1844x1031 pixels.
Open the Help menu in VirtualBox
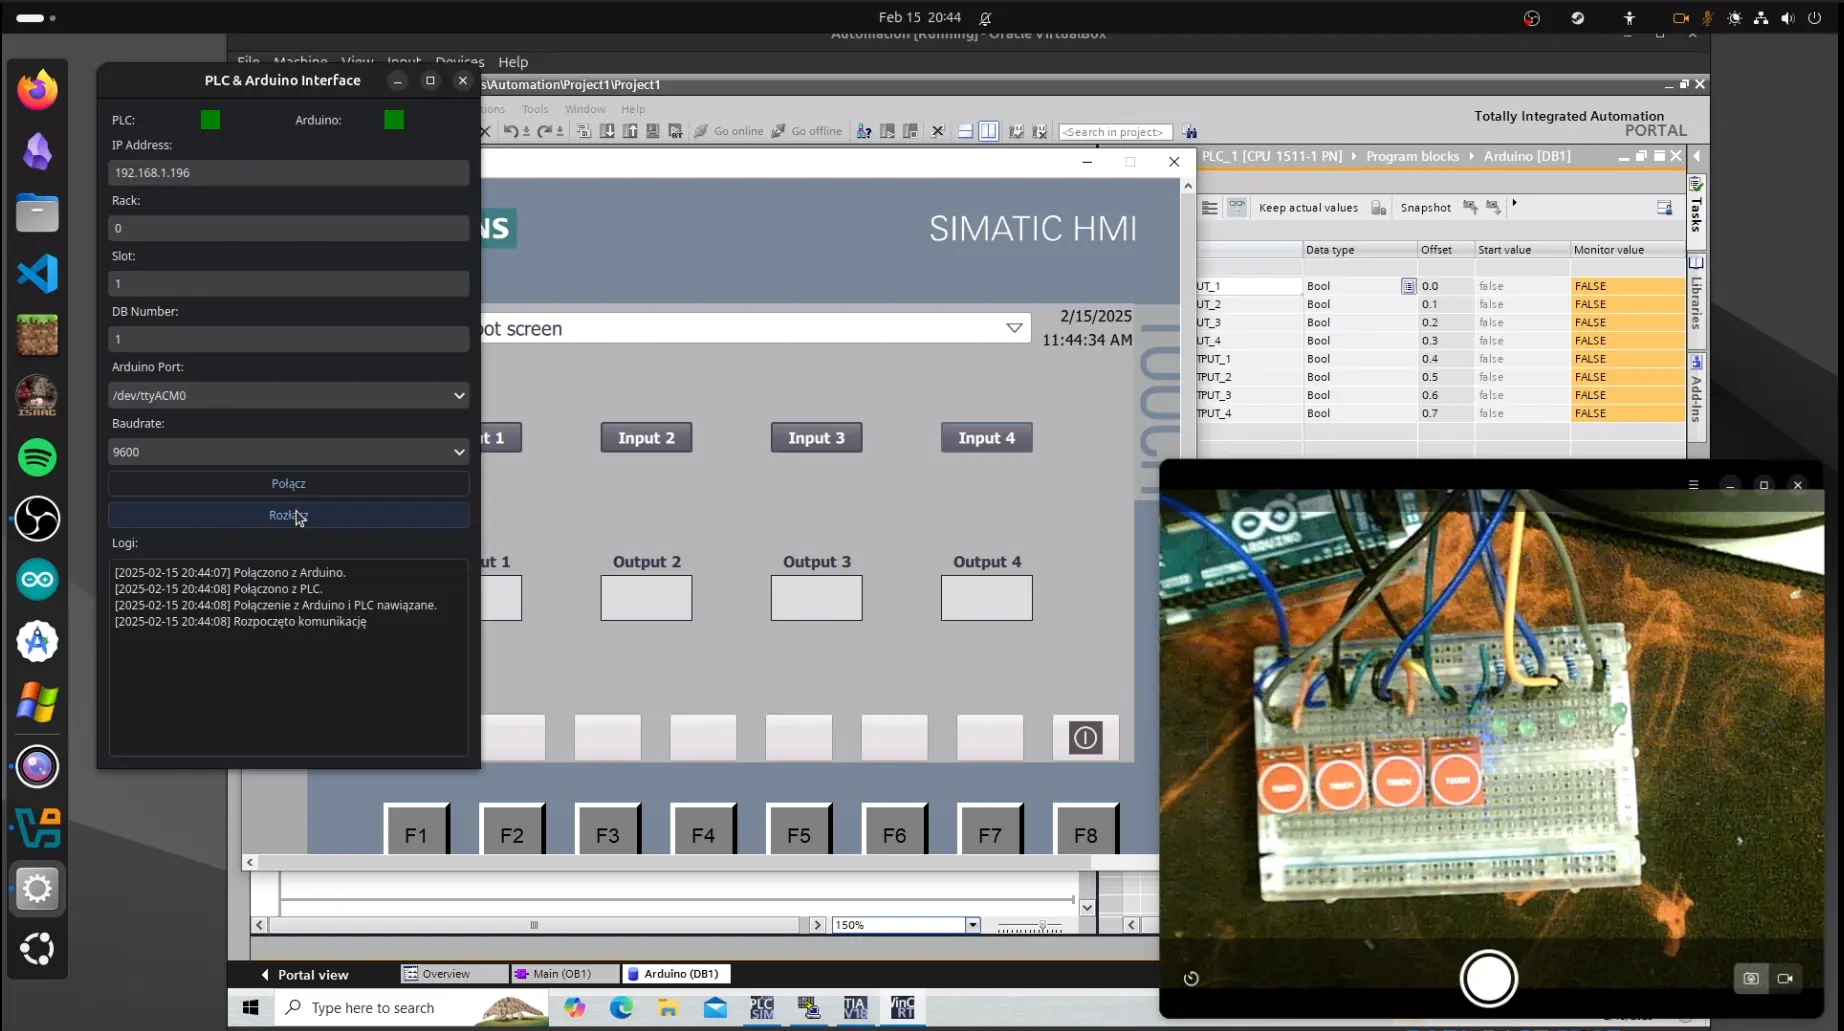coord(513,62)
